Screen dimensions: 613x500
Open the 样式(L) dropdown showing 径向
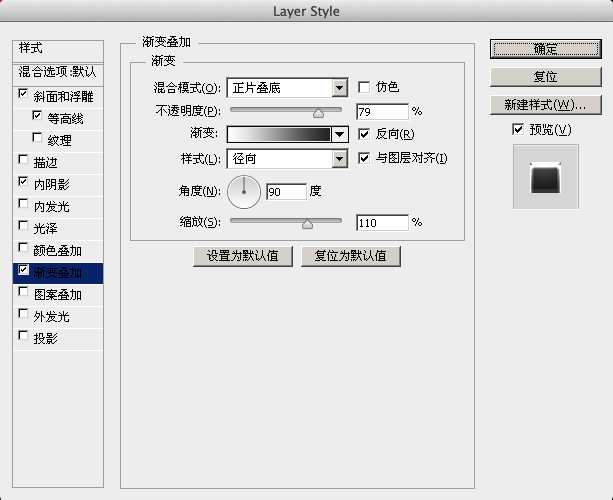pos(287,159)
